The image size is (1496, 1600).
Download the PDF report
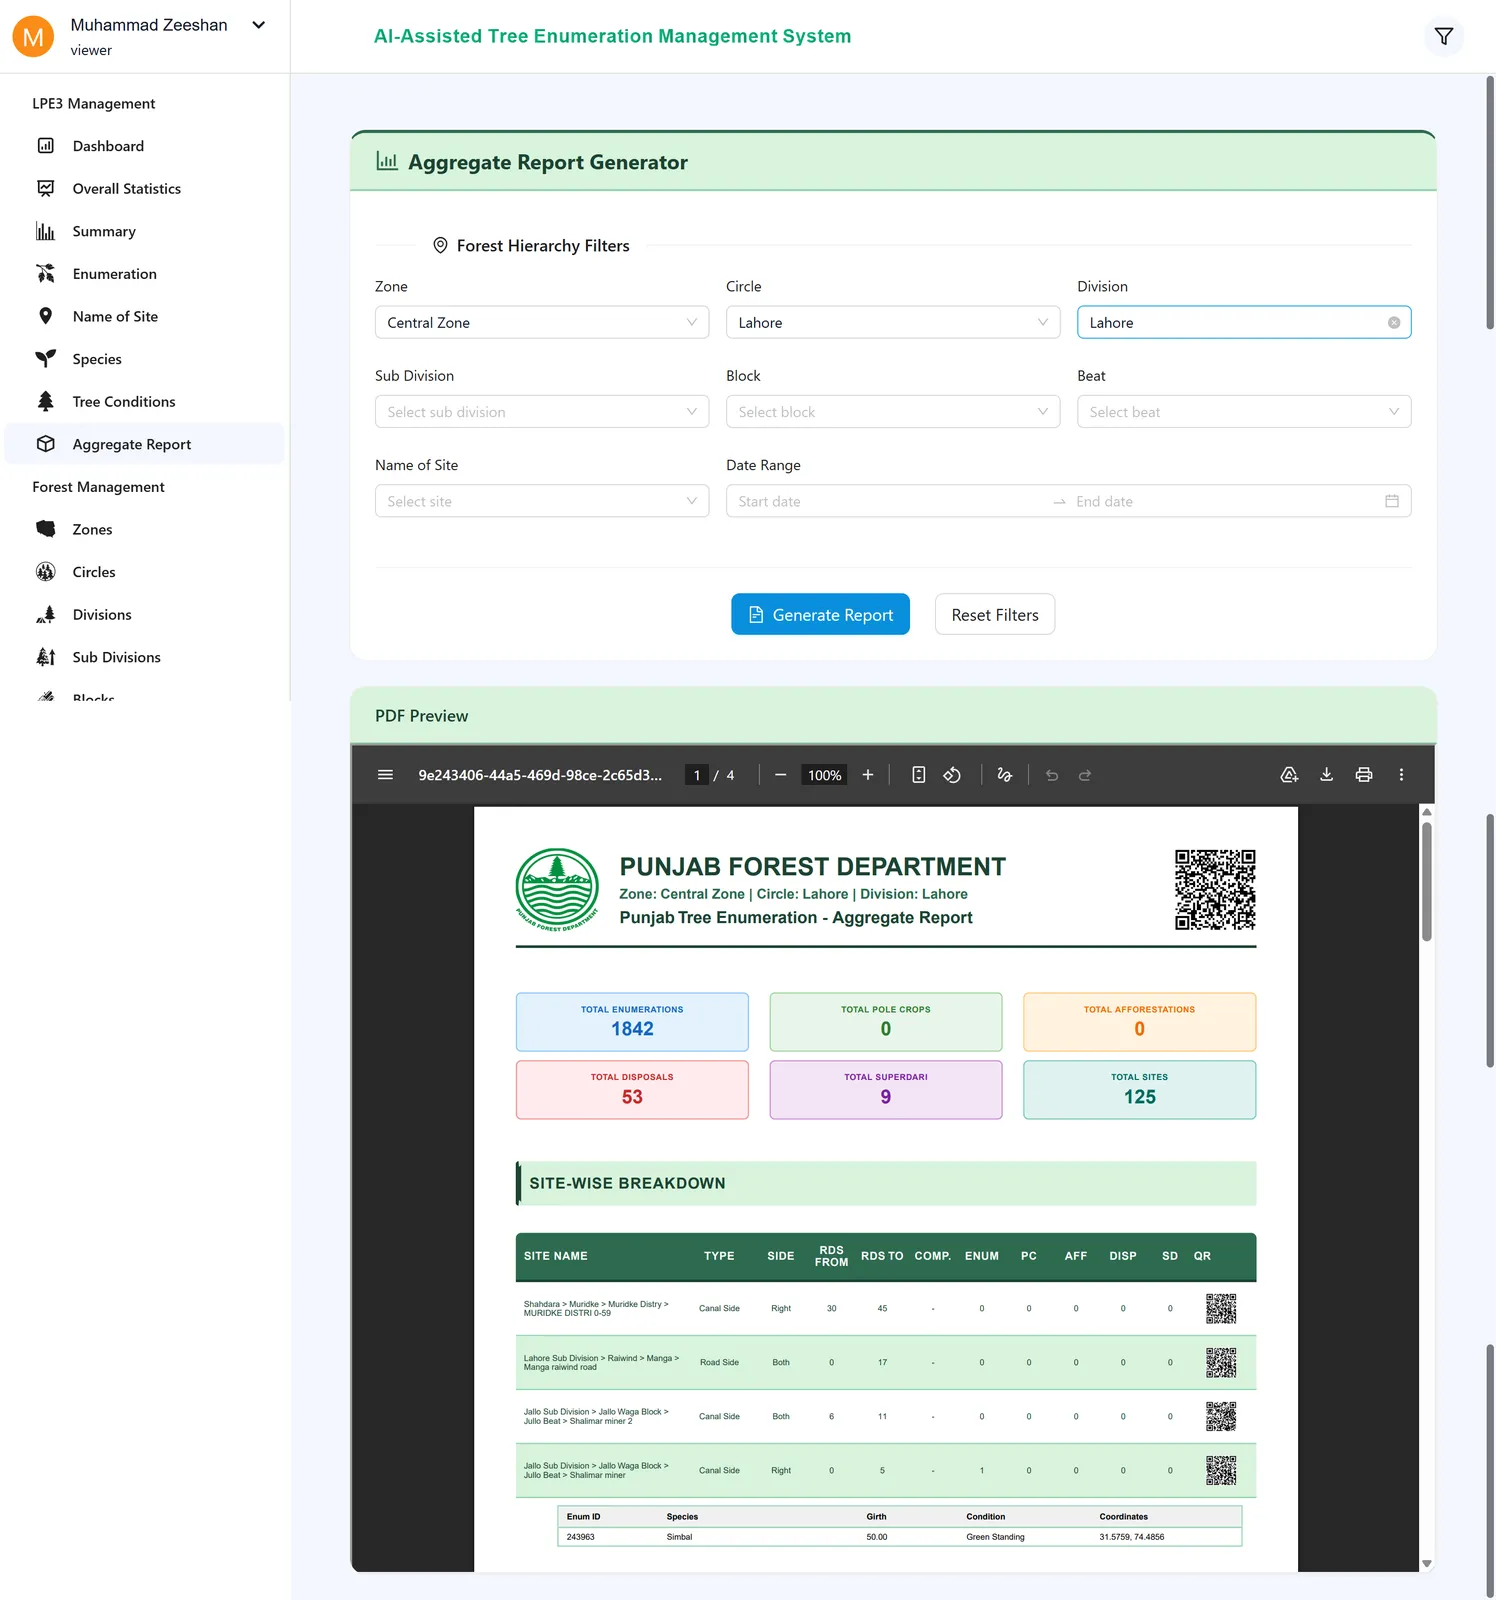point(1327,775)
